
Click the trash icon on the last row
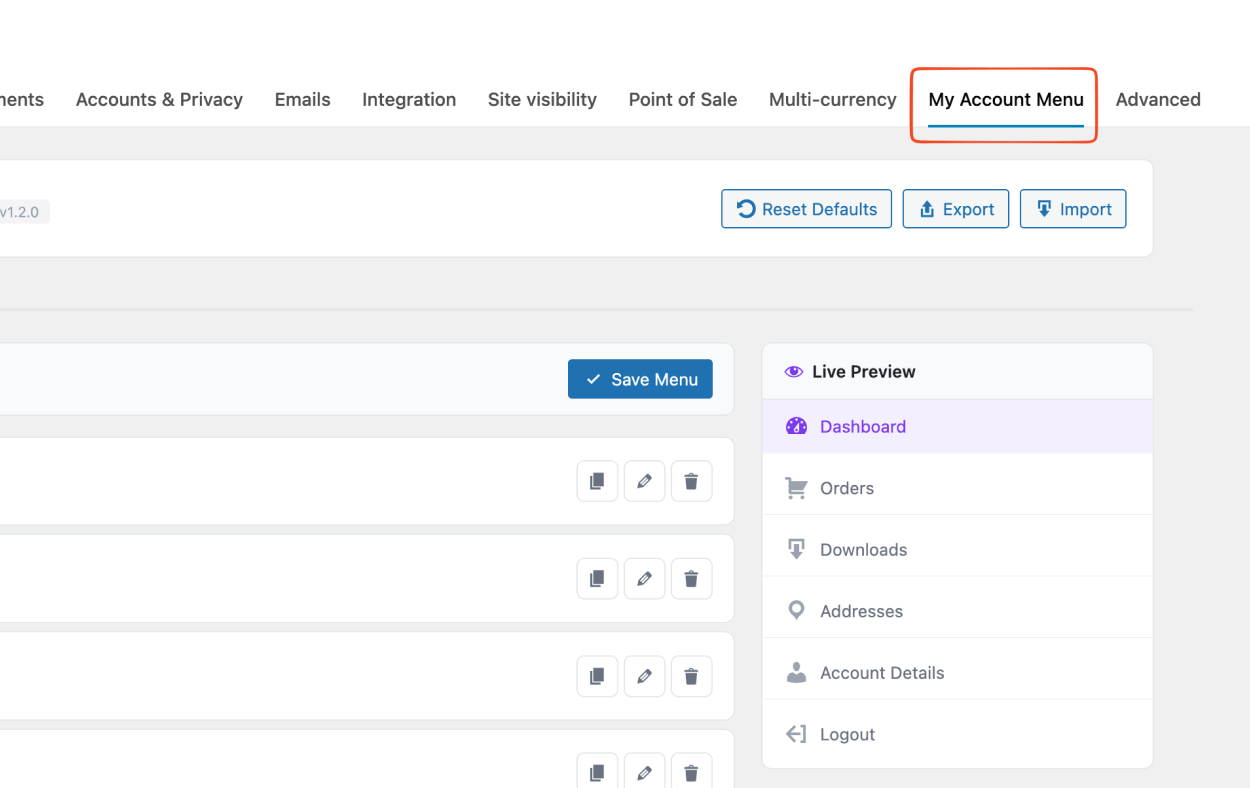pos(691,771)
